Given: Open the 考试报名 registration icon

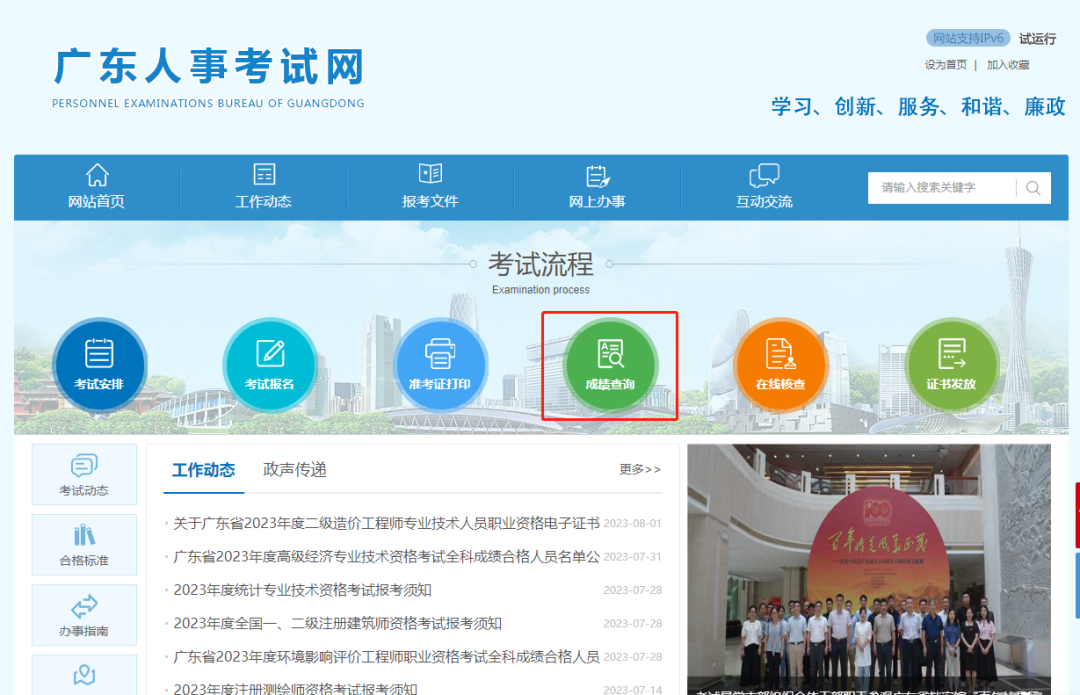Looking at the screenshot, I should point(270,364).
